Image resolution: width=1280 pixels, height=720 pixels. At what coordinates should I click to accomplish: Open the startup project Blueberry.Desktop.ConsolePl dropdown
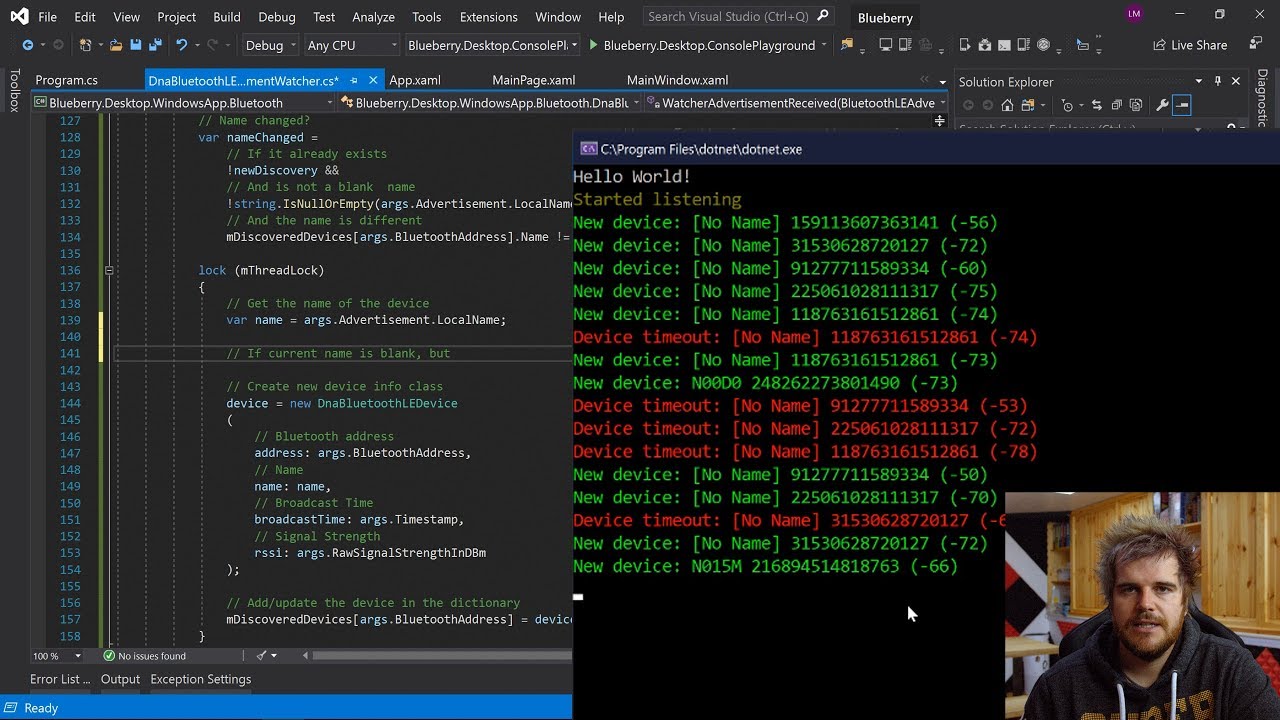pyautogui.click(x=493, y=45)
